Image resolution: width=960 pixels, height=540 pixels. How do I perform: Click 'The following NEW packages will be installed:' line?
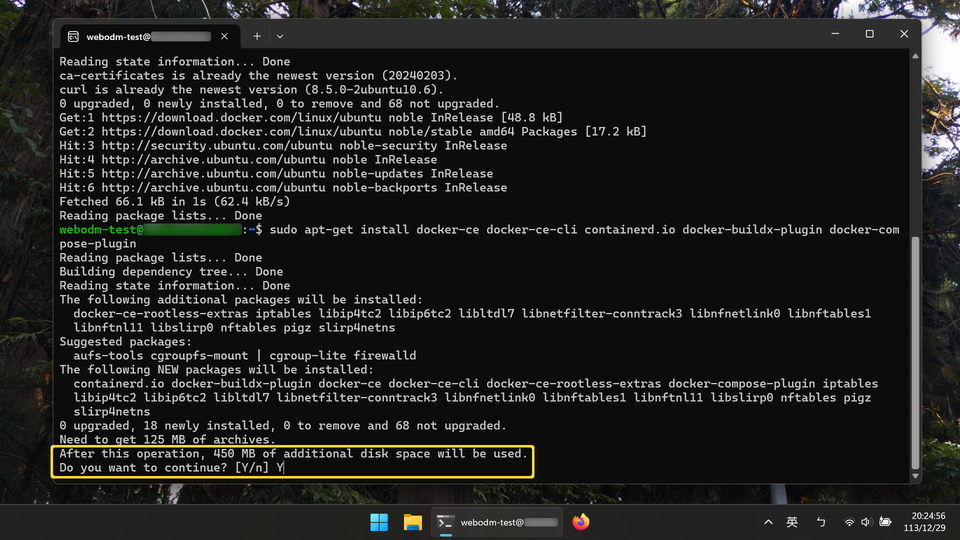[216, 370]
